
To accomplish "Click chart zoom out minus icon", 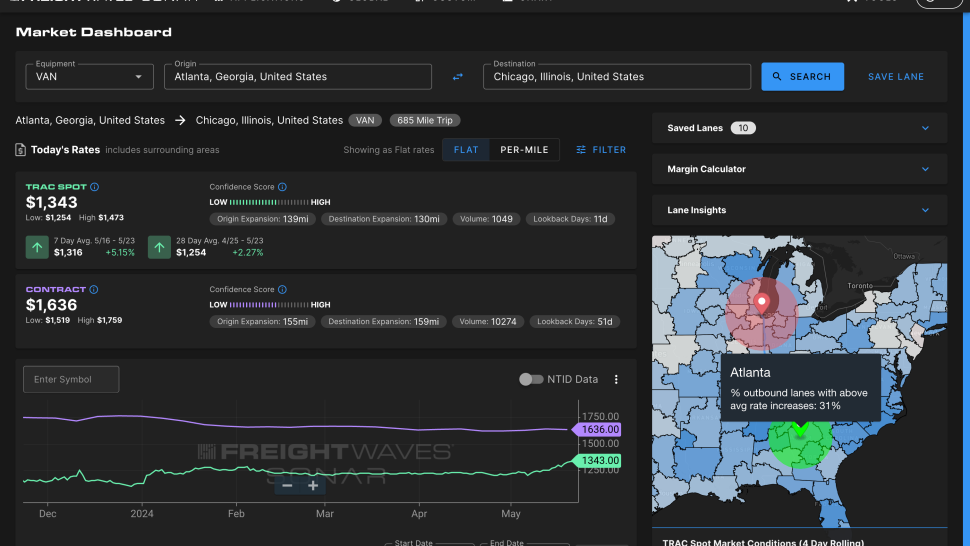I will 287,485.
